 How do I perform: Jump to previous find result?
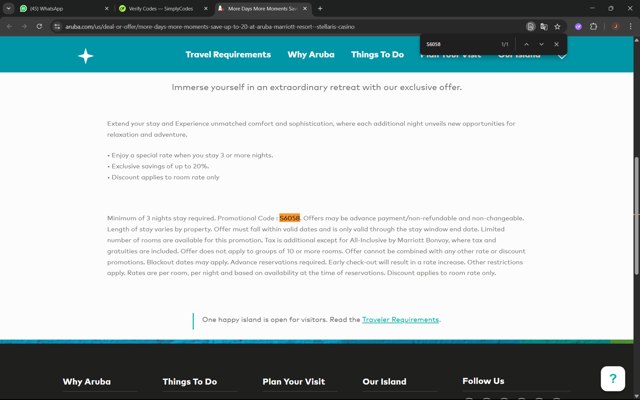(x=526, y=44)
